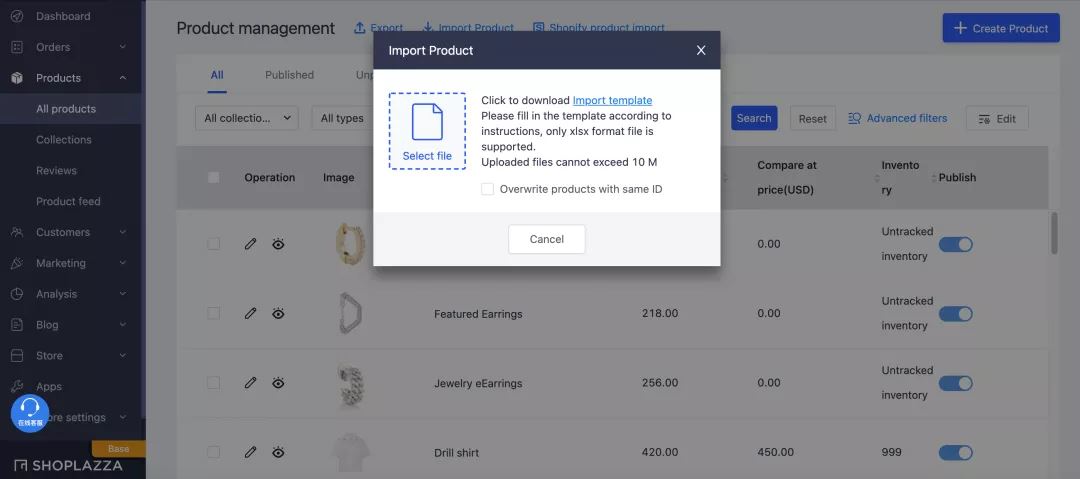
Task: Expand the Orders menu chevron
Action: tap(123, 47)
